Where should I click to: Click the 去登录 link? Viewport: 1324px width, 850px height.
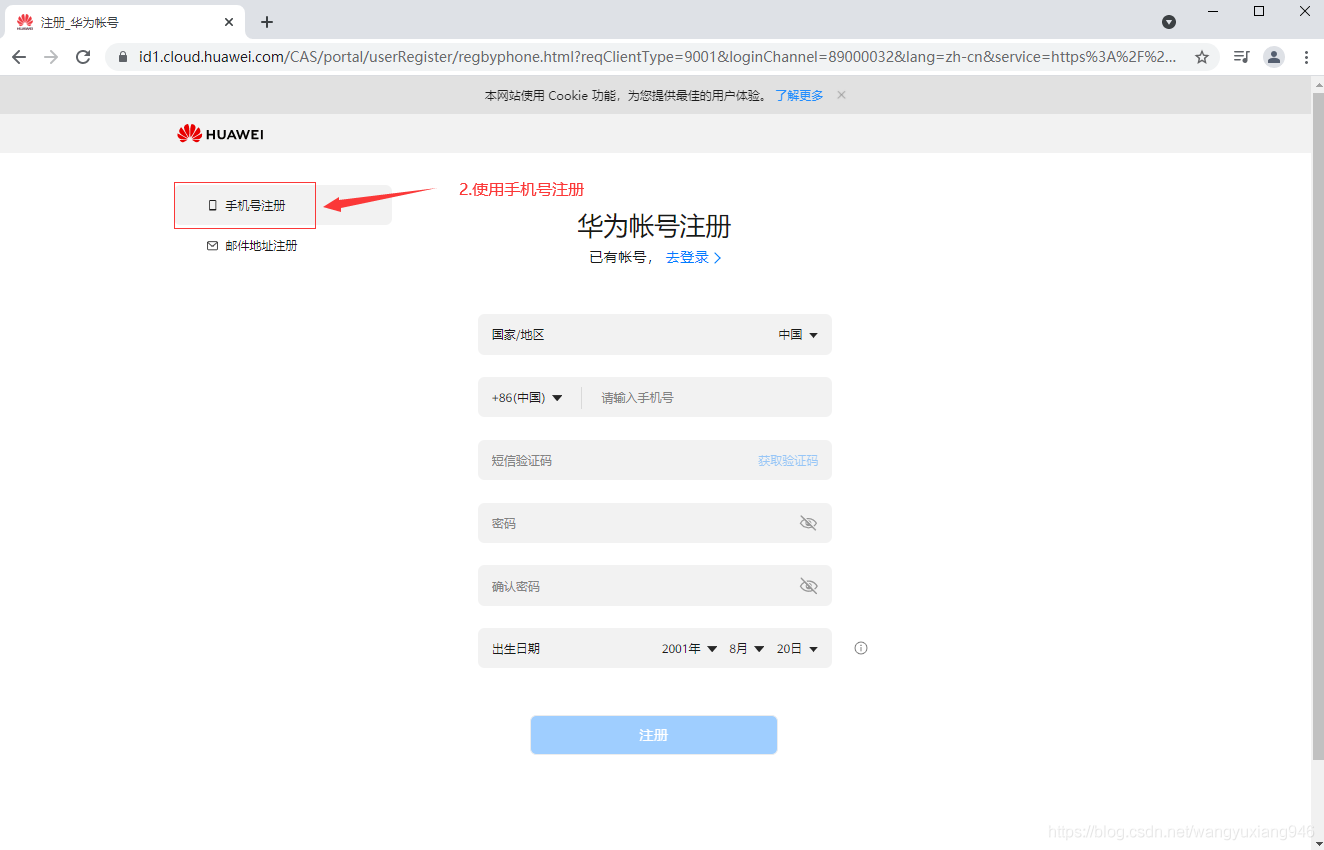pyautogui.click(x=693, y=257)
